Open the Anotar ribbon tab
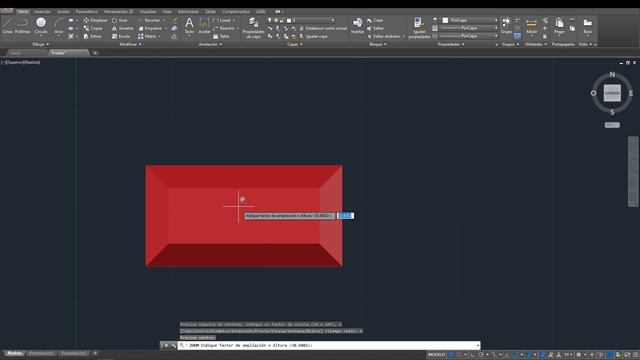 pos(63,11)
